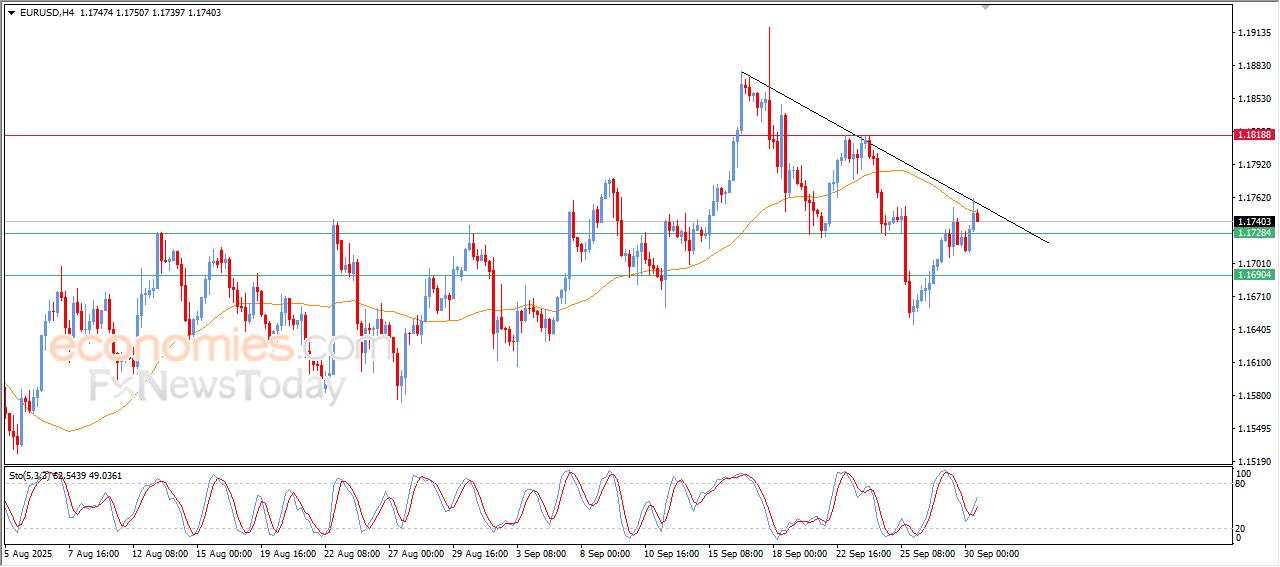Click the 5 Aug 2025 date label
Image resolution: width=1280 pixels, height=567 pixels.
[30, 553]
